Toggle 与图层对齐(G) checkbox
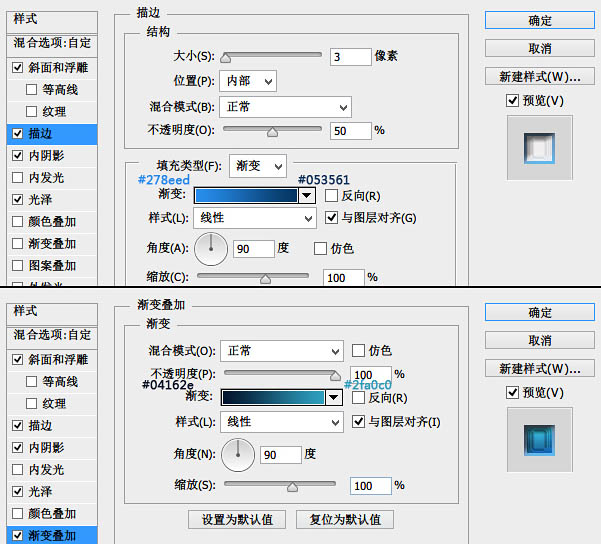The height and width of the screenshot is (544, 601). pos(331,218)
